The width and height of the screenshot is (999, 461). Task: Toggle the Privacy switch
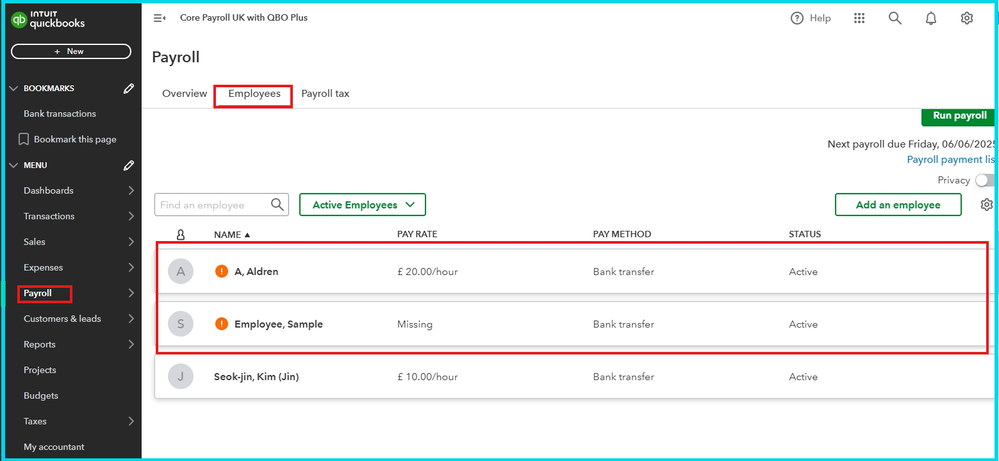point(985,180)
